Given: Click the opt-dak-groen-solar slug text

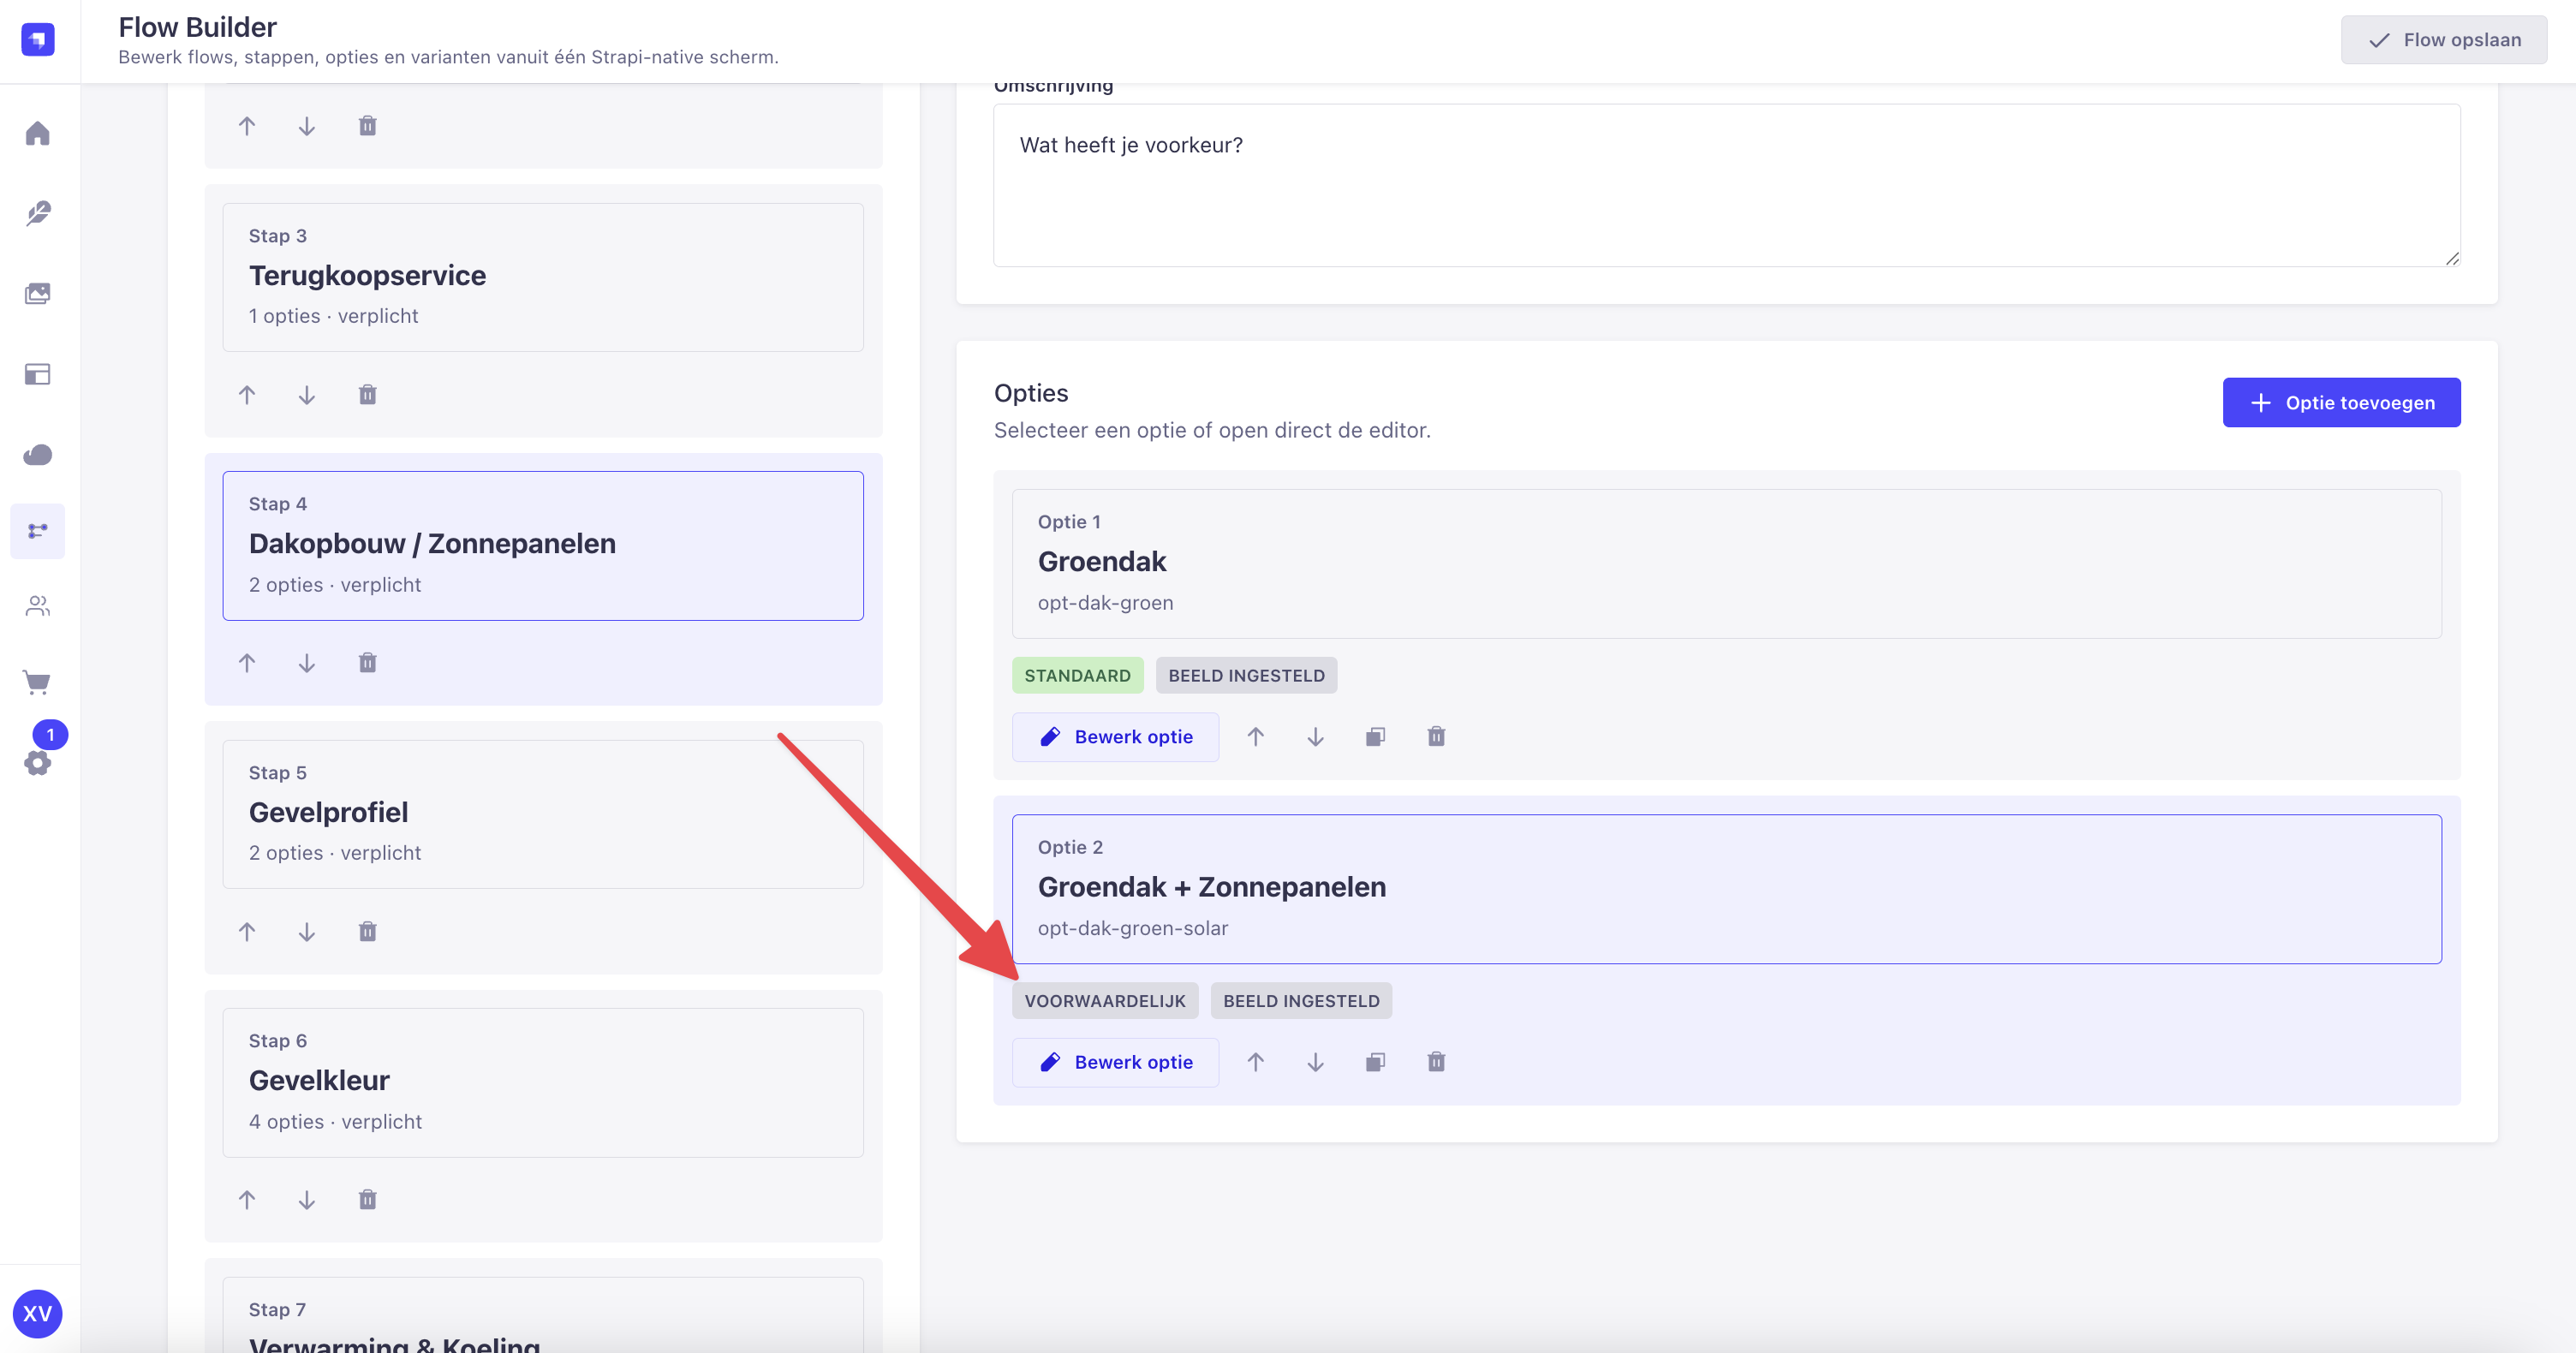Looking at the screenshot, I should pos(1133,929).
